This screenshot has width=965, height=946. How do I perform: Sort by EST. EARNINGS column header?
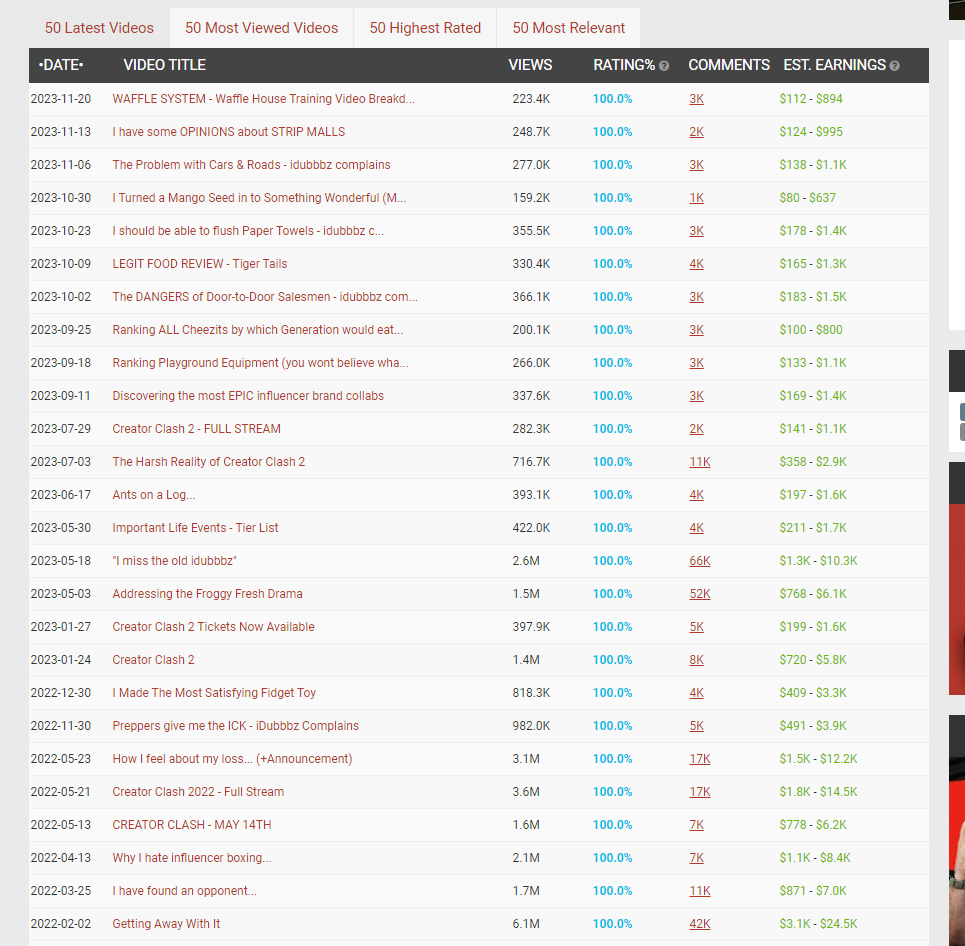(835, 65)
